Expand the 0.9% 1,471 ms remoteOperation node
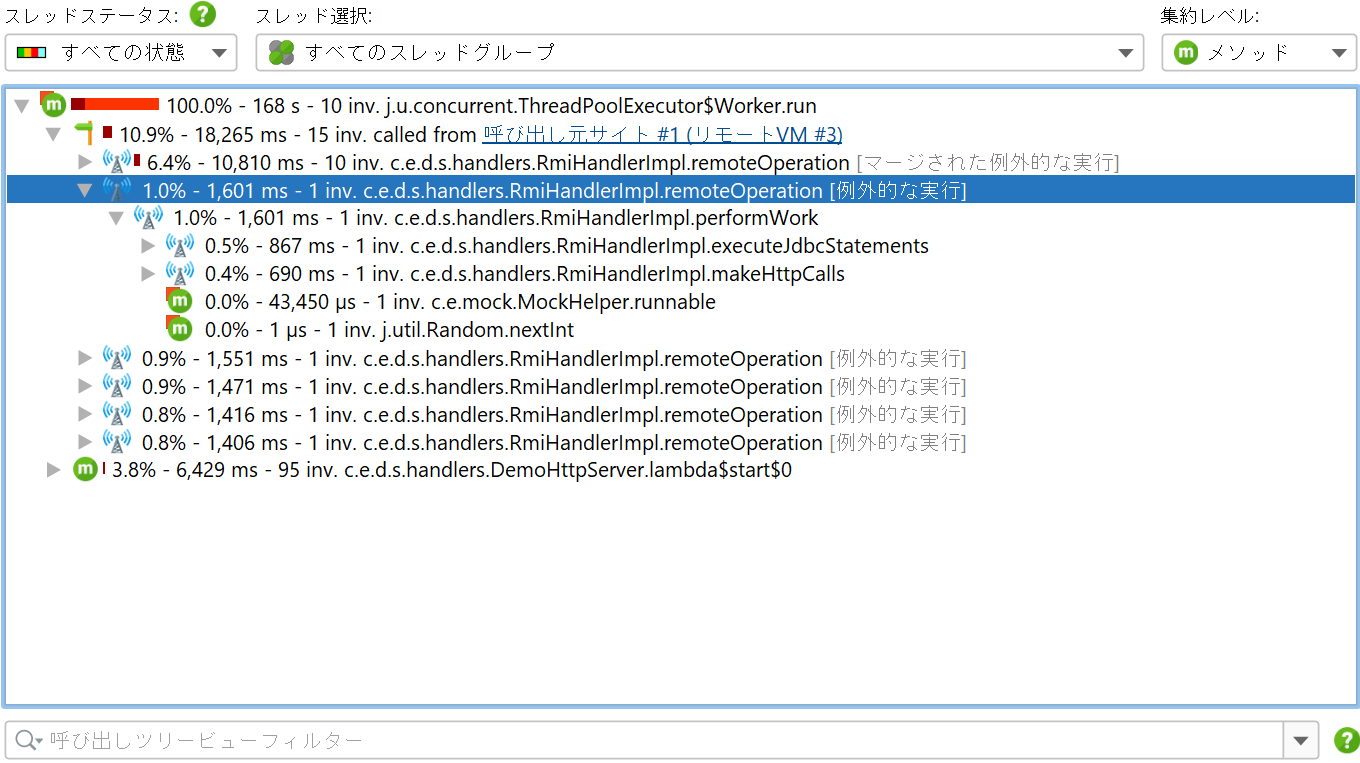 pyautogui.click(x=85, y=386)
